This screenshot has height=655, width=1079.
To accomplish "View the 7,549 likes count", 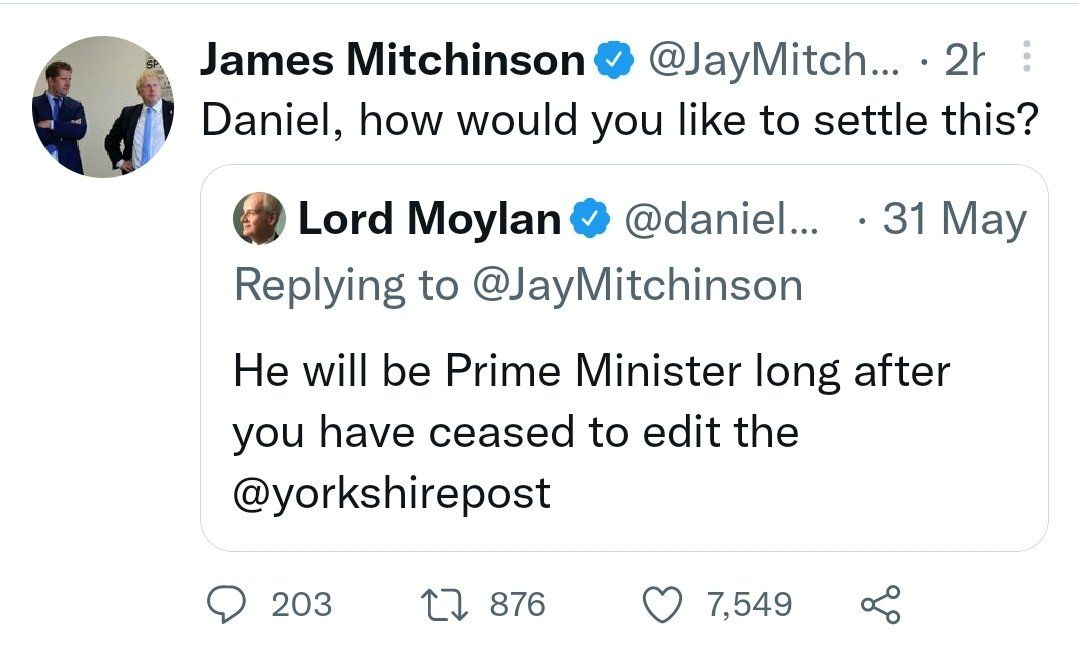I will tap(748, 604).
